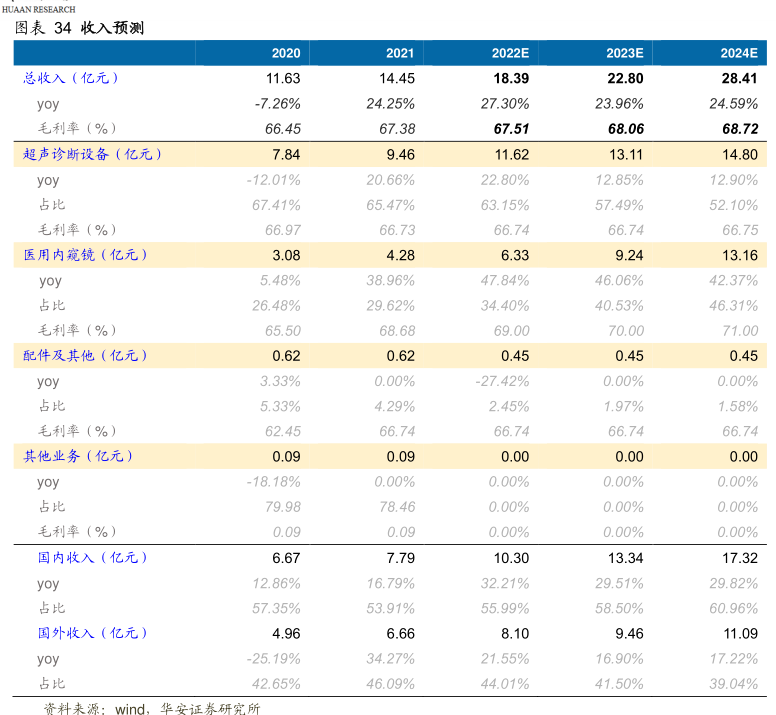Click the overseas share value 39.04%
The width and height of the screenshot is (776, 715).
[733, 684]
